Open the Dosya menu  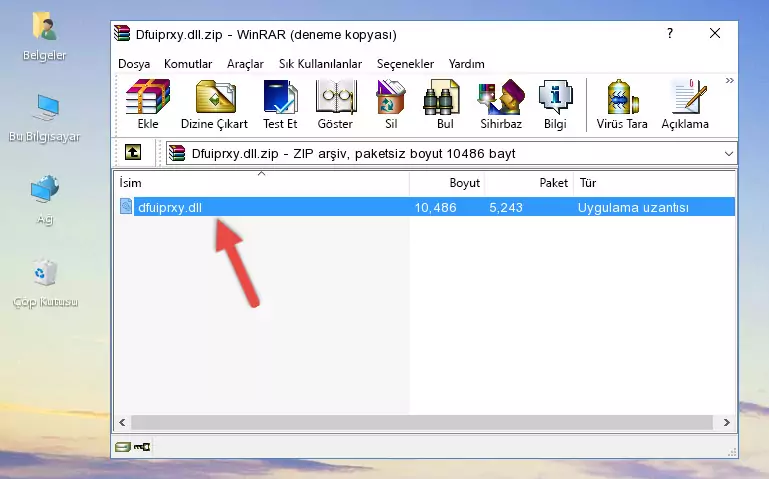click(134, 64)
